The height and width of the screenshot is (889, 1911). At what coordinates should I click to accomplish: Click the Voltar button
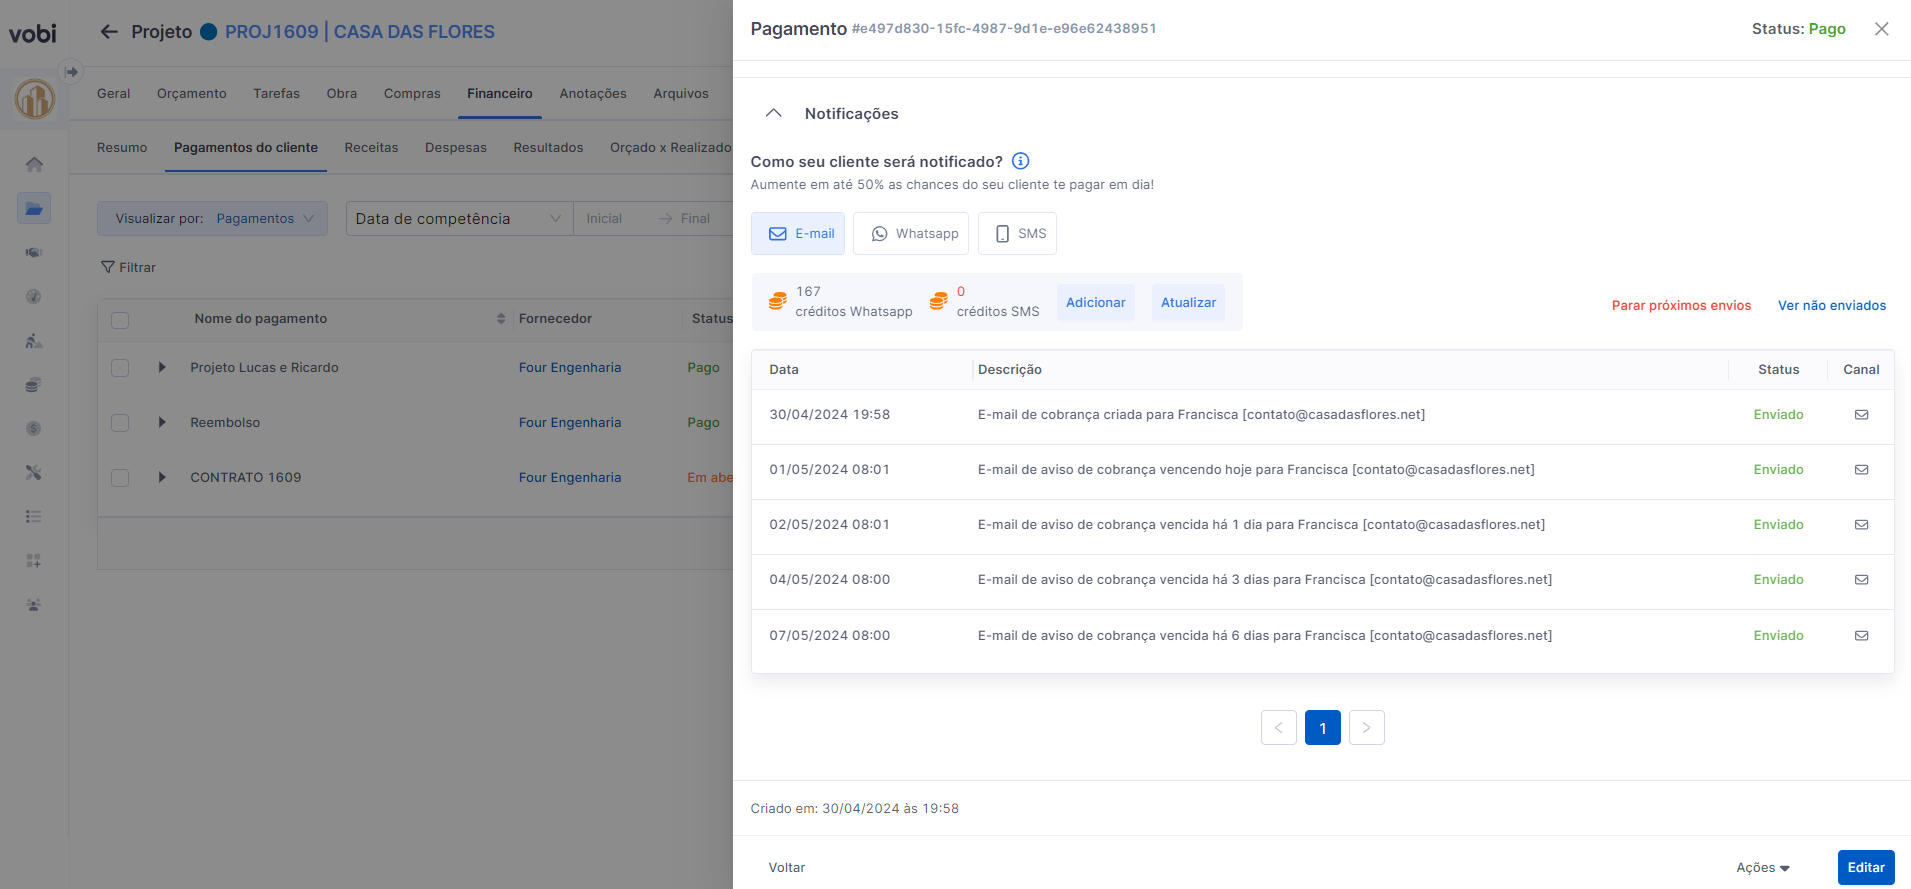tap(787, 868)
